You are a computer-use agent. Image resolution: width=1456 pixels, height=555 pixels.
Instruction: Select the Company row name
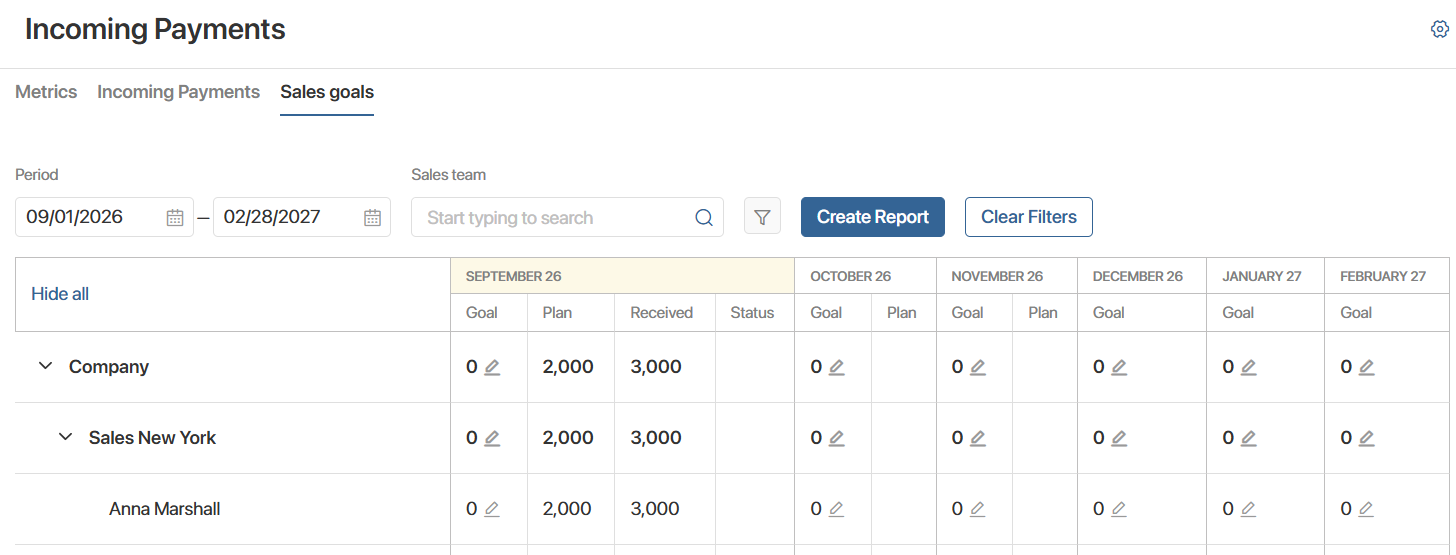click(x=109, y=367)
